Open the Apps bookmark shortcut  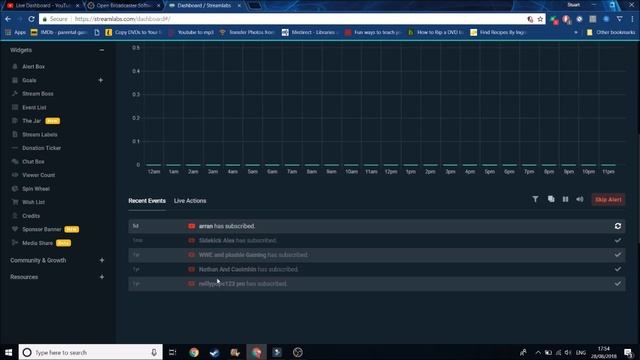(16, 32)
